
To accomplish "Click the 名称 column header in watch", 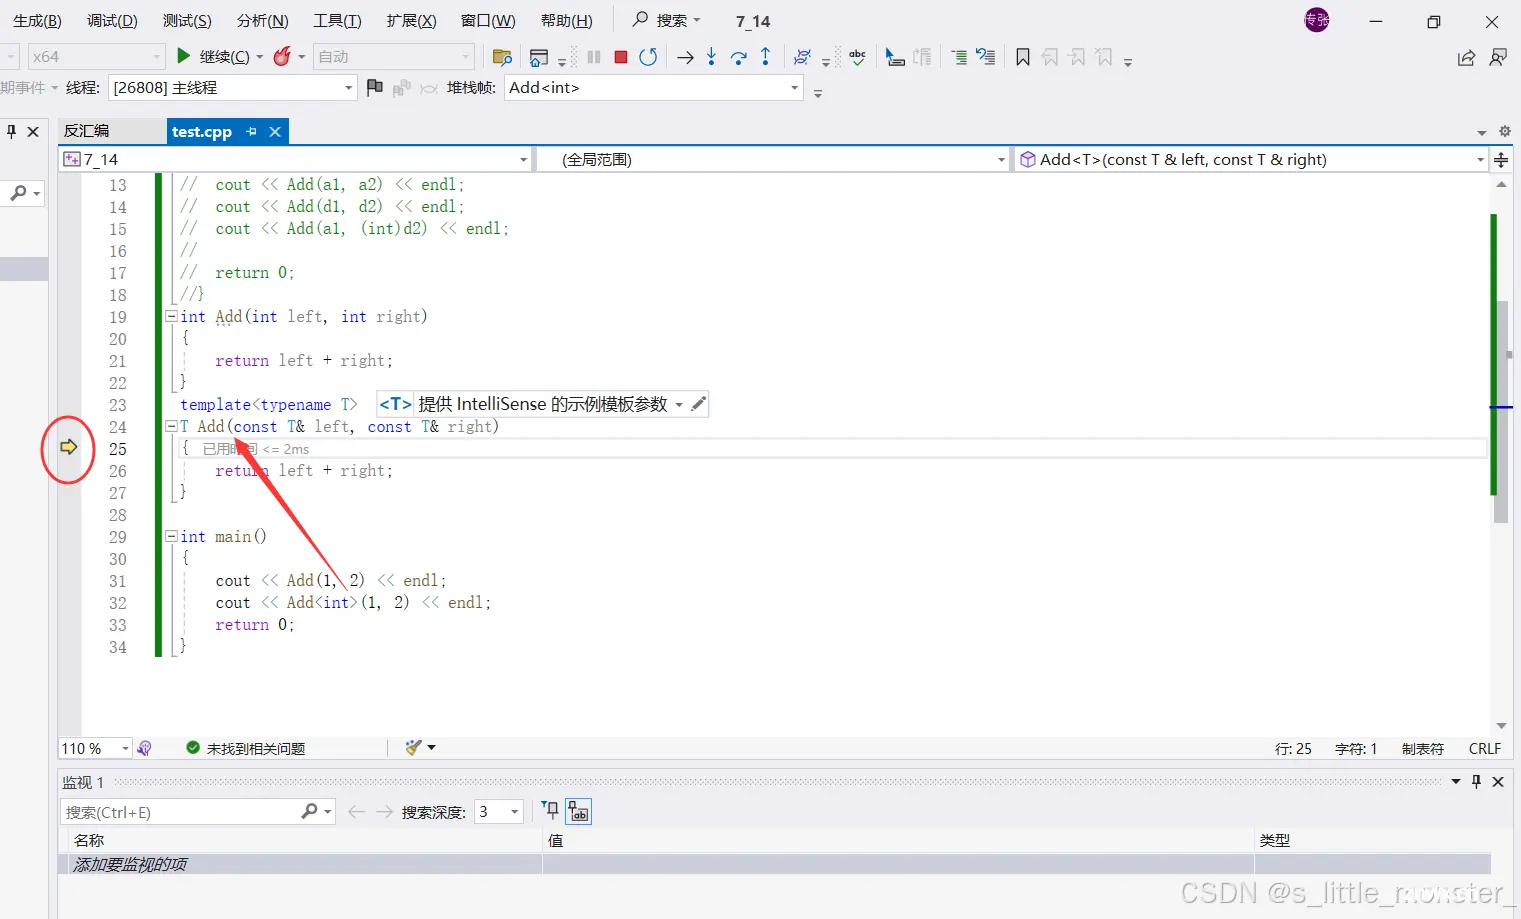I will (x=88, y=840).
